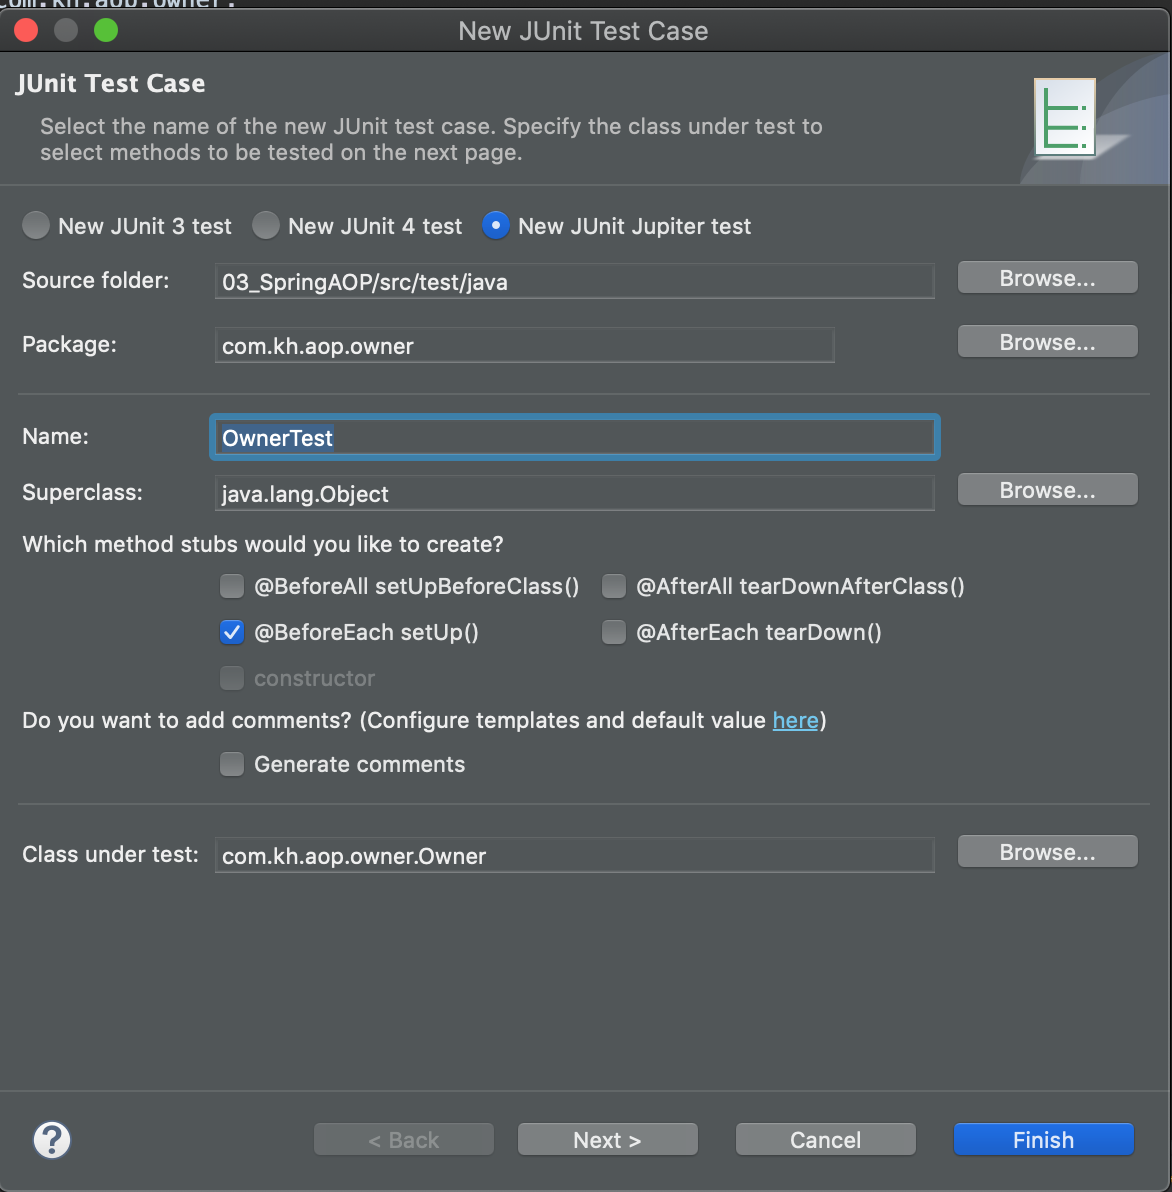Click 'Which method stubs would you like to create?' text
The image size is (1172, 1192).
(x=263, y=544)
